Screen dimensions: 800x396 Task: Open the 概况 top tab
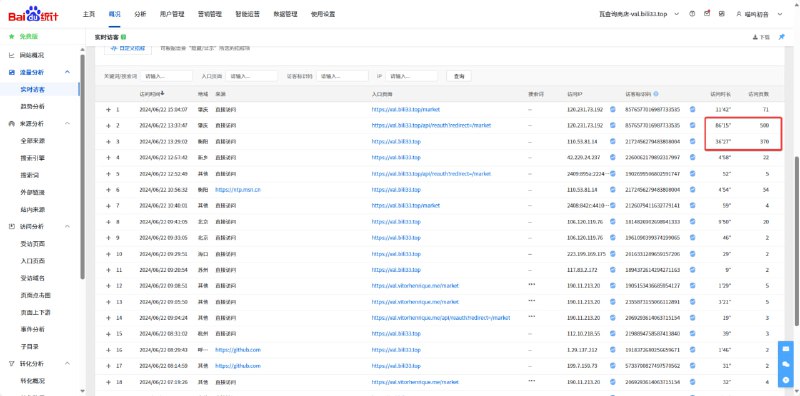click(x=114, y=14)
